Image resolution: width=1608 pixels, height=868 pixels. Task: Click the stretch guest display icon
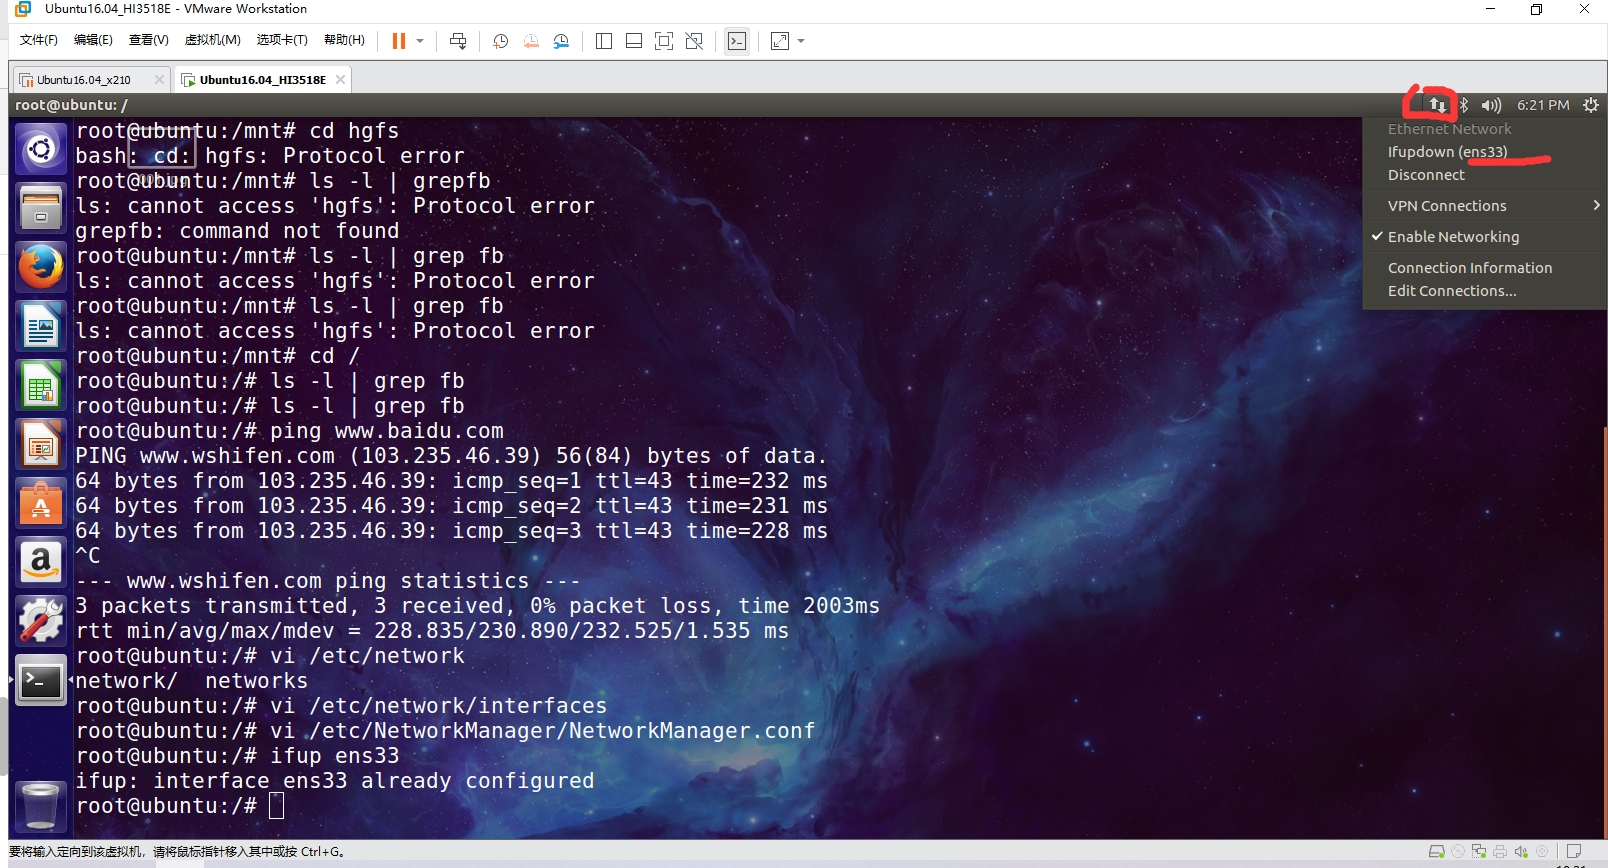(x=780, y=41)
